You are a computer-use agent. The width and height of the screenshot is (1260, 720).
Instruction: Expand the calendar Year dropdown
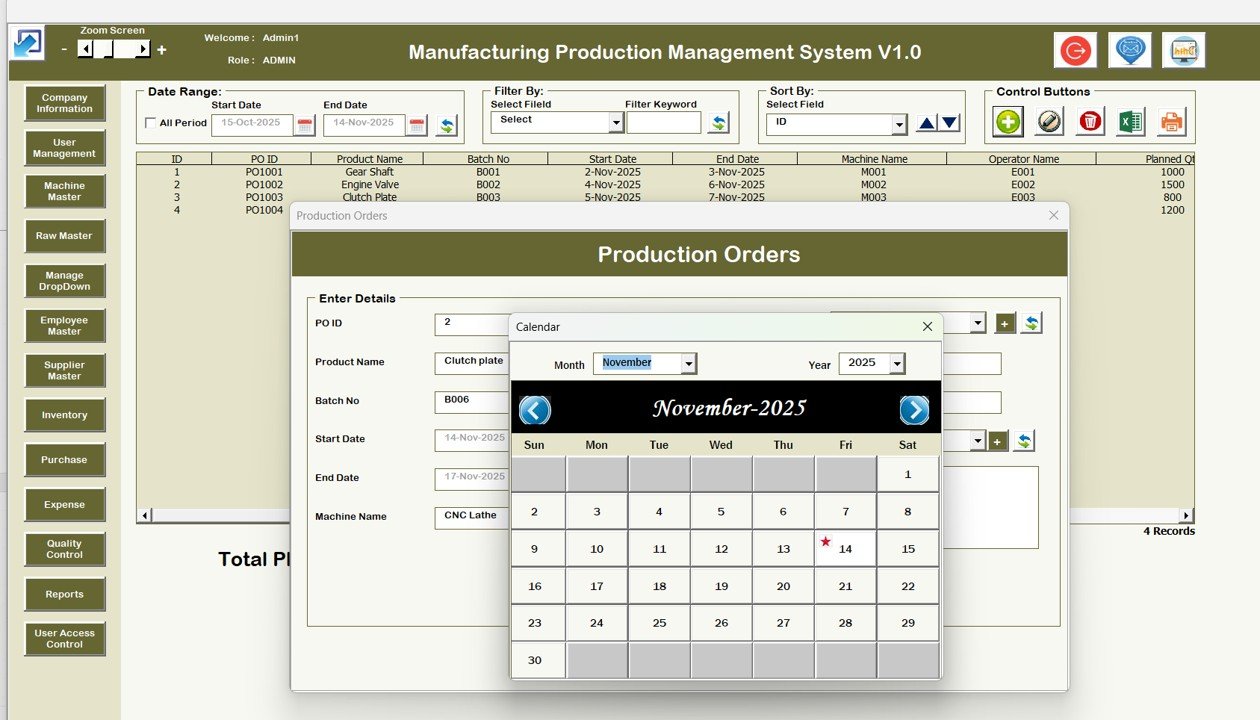pyautogui.click(x=896, y=364)
